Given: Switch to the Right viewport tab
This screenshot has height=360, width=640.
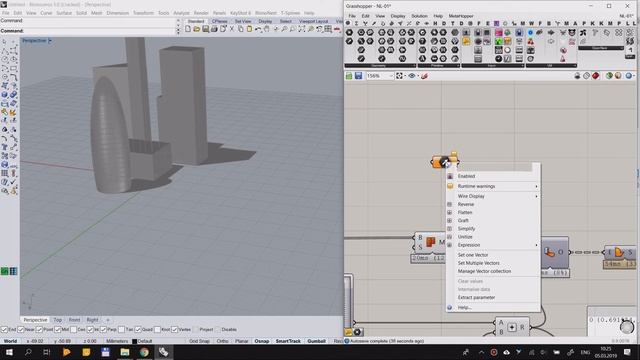Looking at the screenshot, I should tap(92, 320).
